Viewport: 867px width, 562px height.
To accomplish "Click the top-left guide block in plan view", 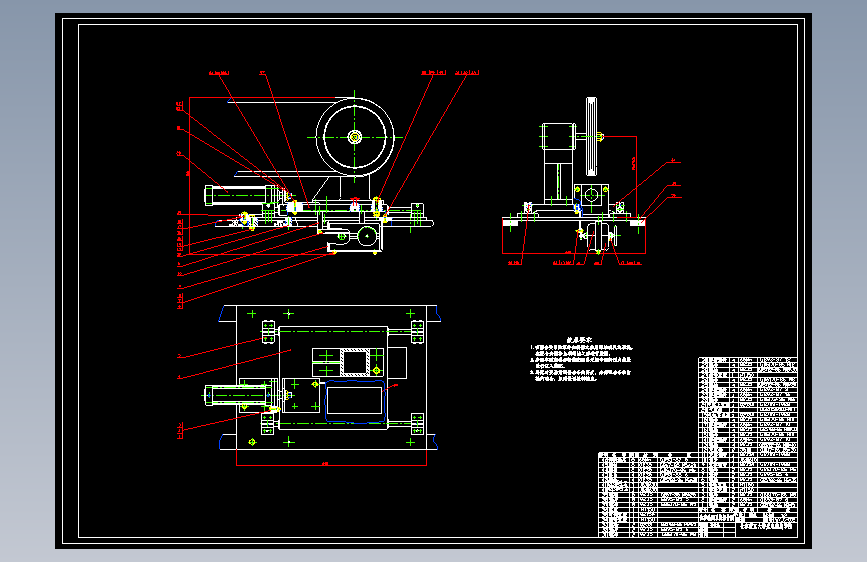I will (x=268, y=332).
